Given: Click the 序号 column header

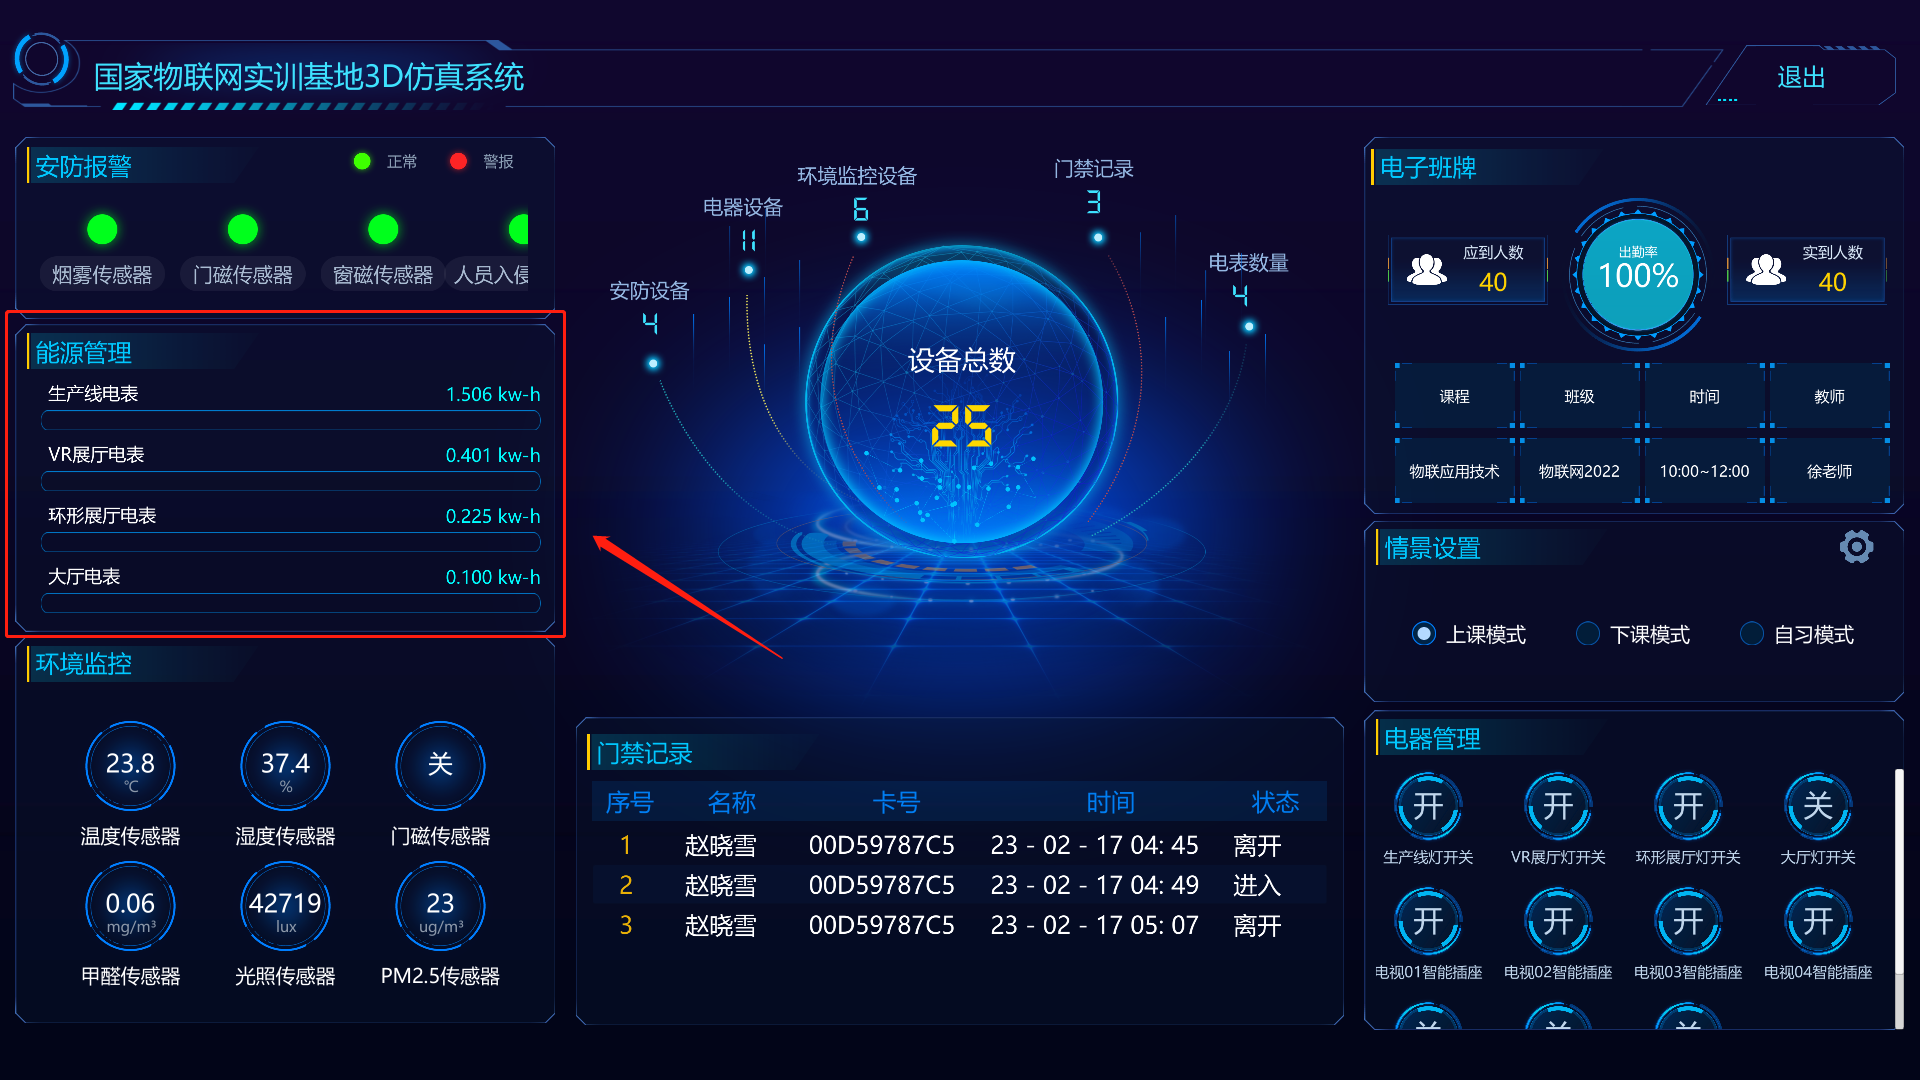Looking at the screenshot, I should (x=629, y=802).
